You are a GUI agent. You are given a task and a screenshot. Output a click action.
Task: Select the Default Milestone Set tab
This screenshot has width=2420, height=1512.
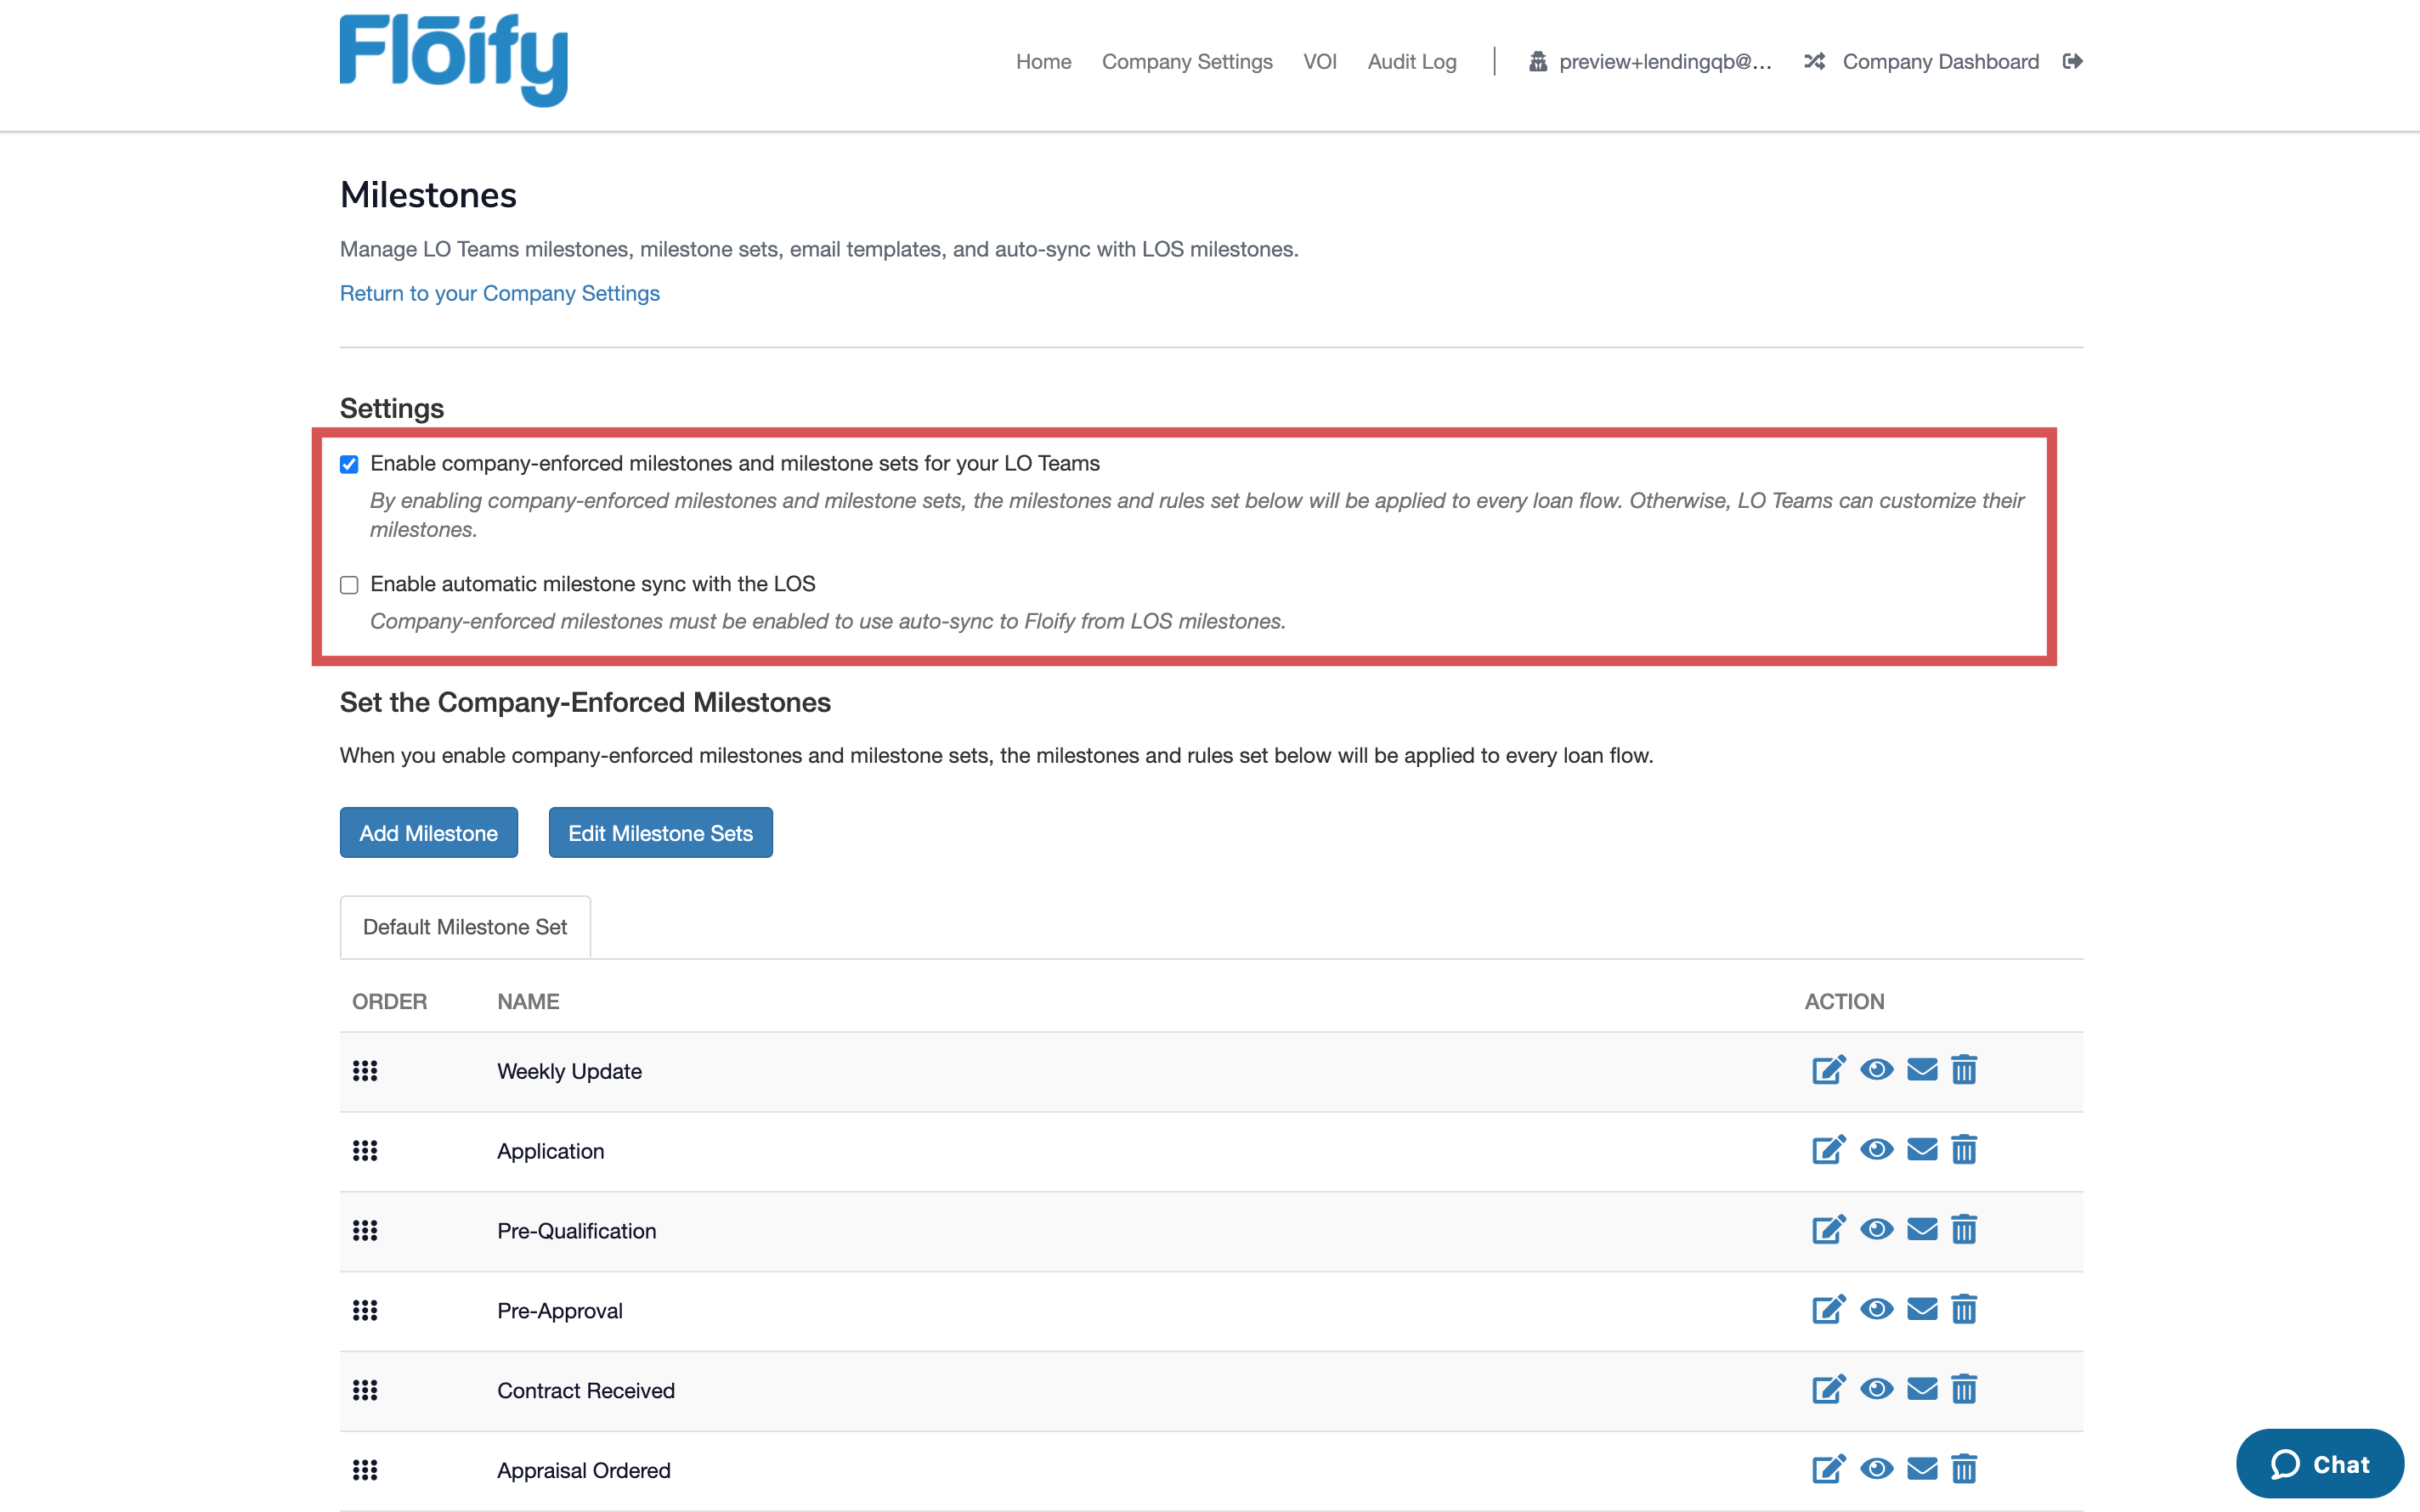pyautogui.click(x=465, y=927)
